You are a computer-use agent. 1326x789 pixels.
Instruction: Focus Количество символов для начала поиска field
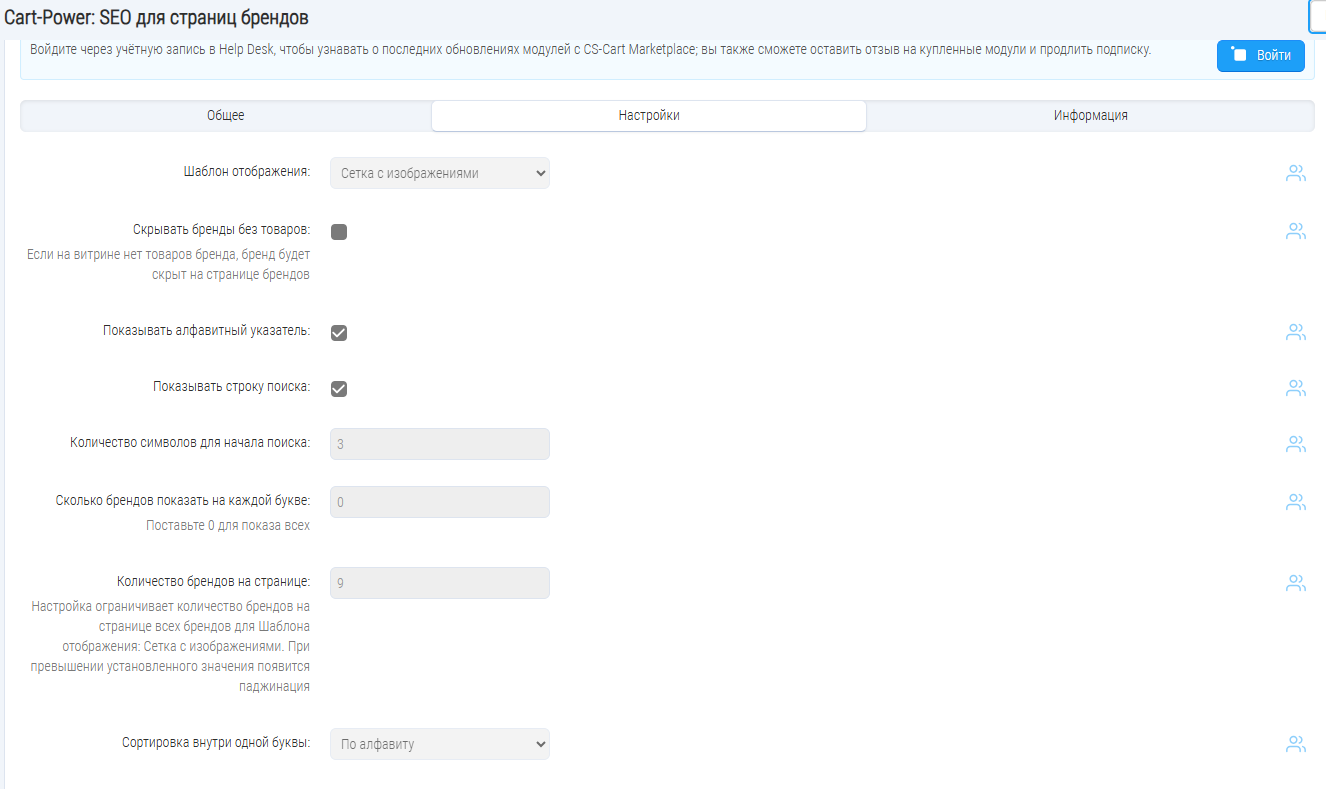(440, 444)
